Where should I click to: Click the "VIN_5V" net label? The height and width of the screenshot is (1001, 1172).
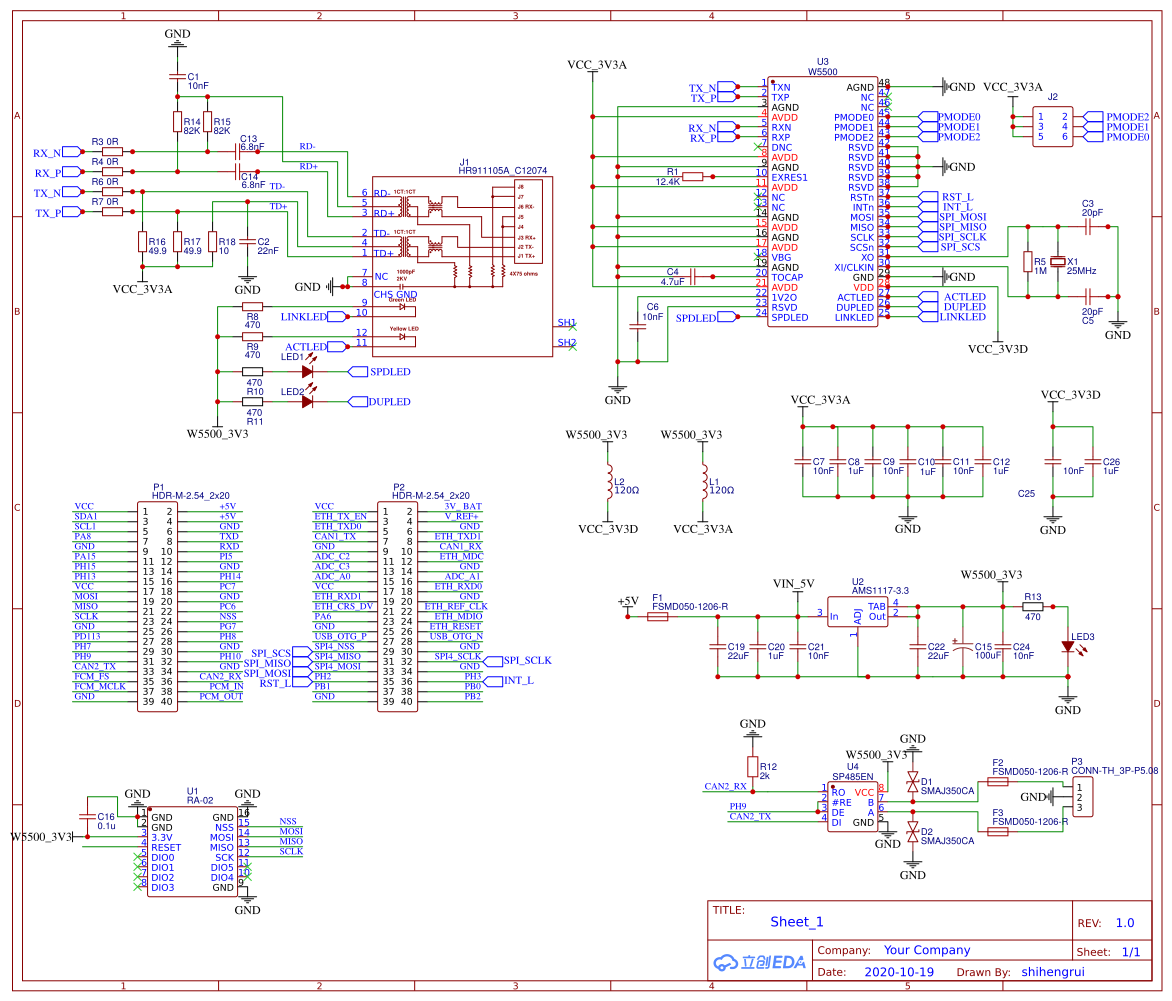pos(793,584)
